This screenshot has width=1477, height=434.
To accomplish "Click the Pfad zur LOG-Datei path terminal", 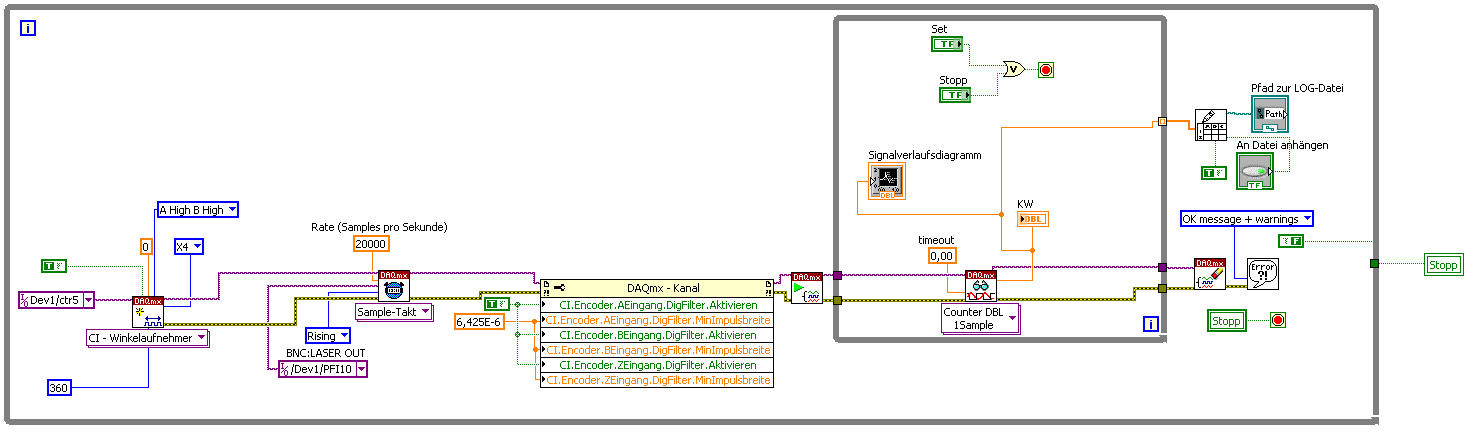I will tap(1270, 115).
